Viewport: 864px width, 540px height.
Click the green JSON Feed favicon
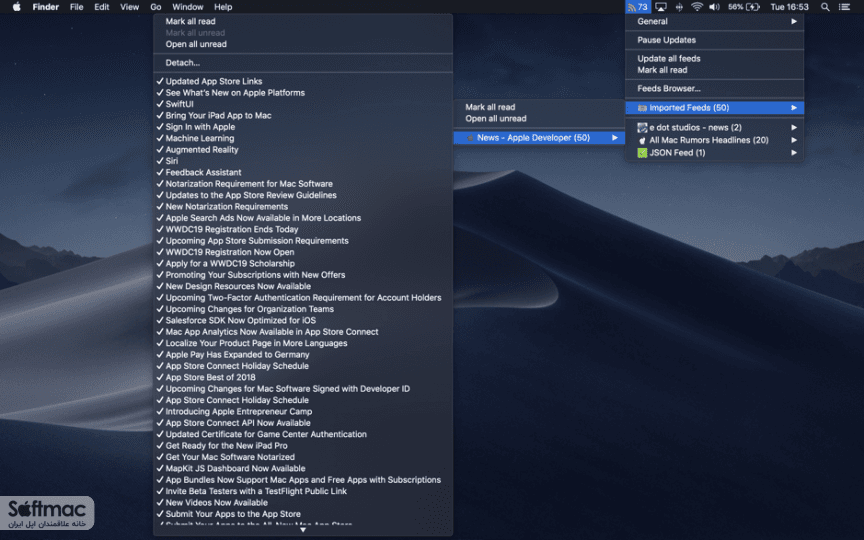[x=642, y=153]
